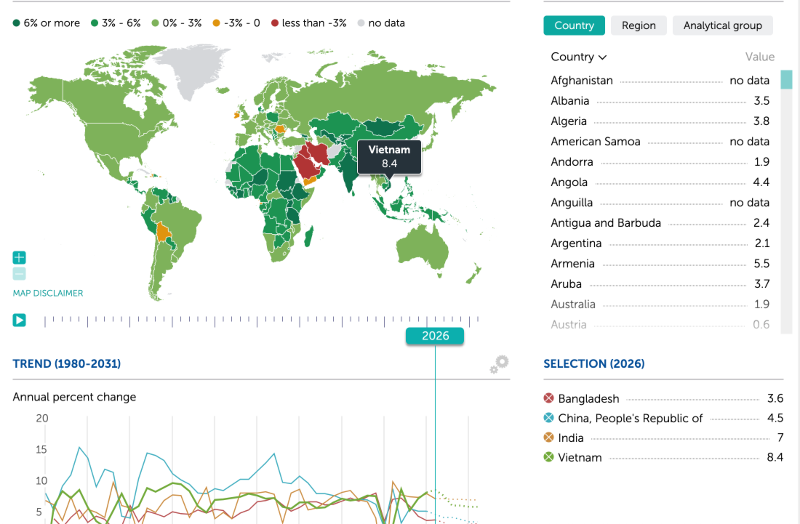Screen dimensions: 800x524
Task: Select Australia in the country list
Action: point(660,304)
